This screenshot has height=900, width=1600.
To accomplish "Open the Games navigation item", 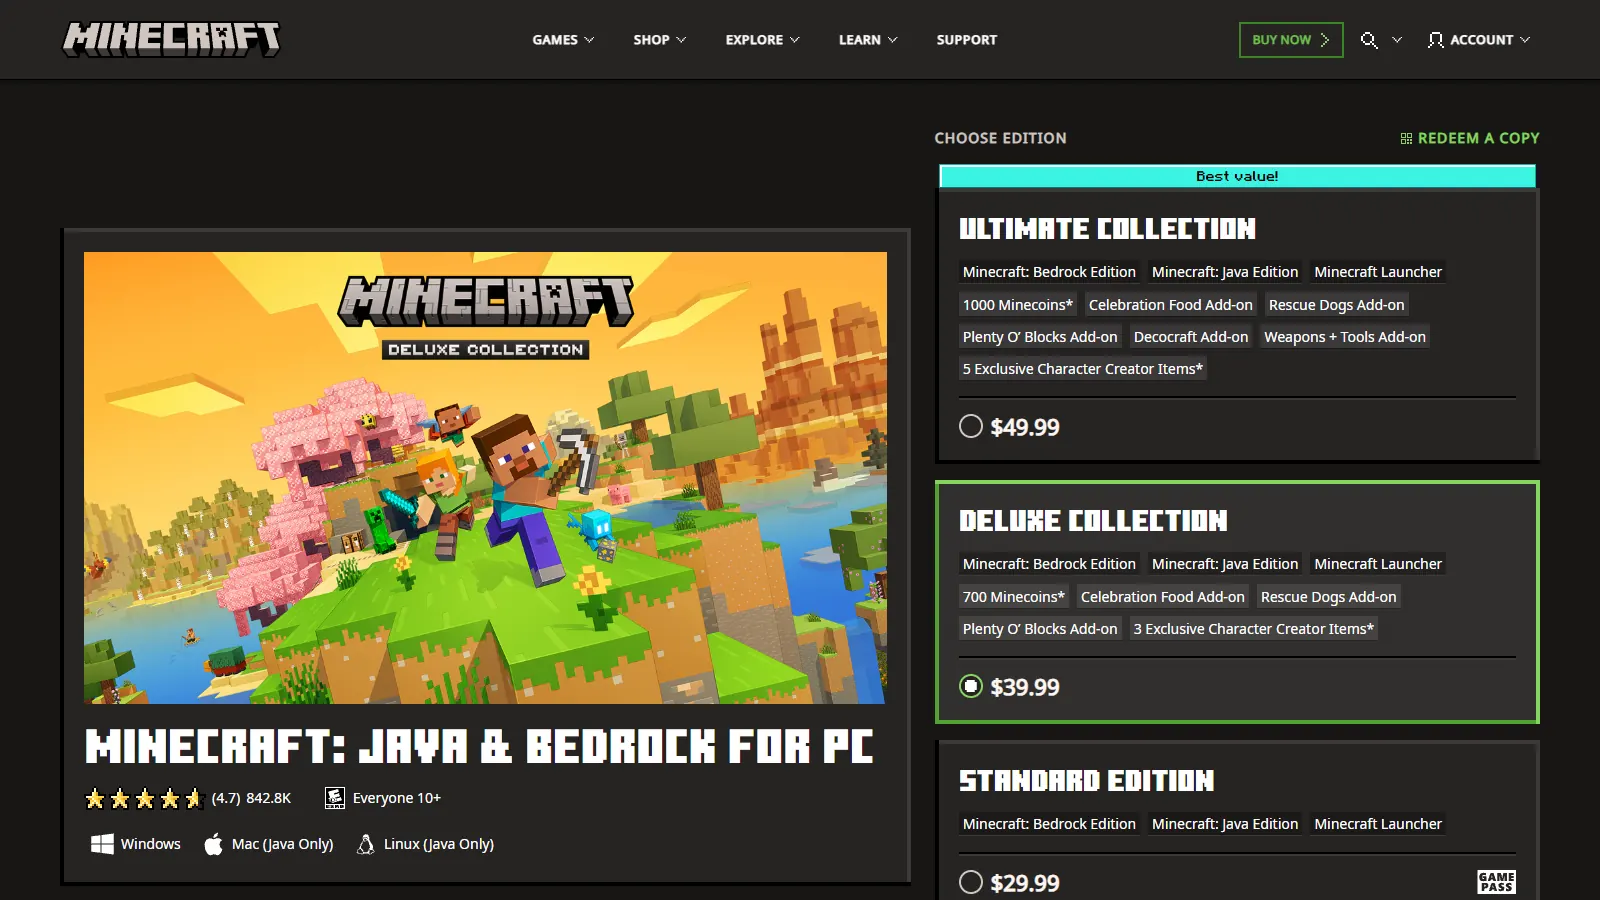I will coord(555,40).
